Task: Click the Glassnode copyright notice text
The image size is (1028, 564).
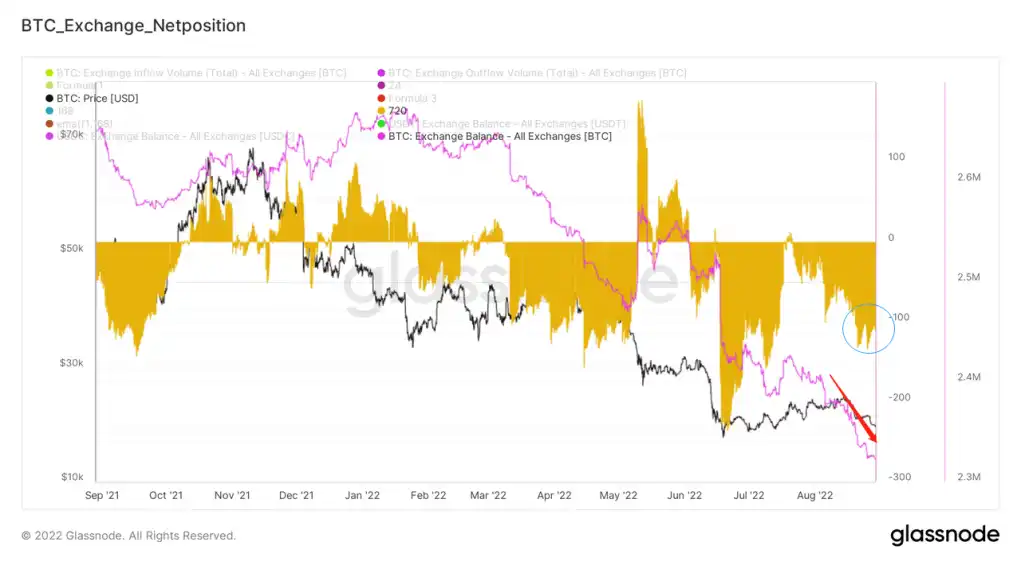Action: pos(128,536)
